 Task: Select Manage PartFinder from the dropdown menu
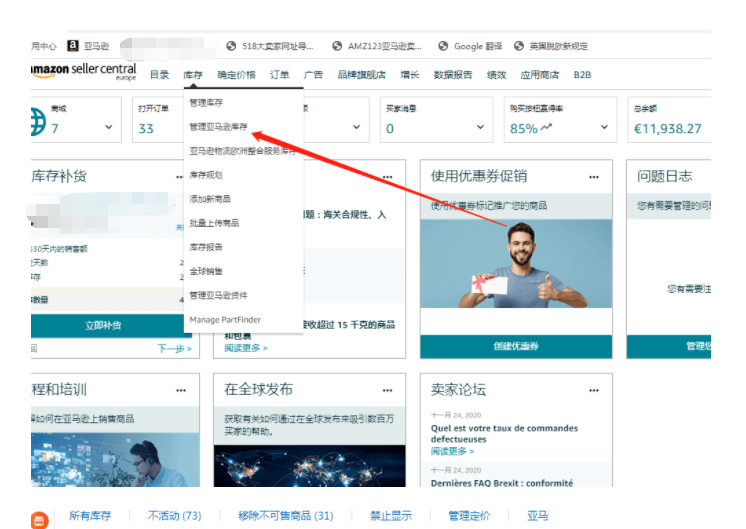pyautogui.click(x=225, y=320)
